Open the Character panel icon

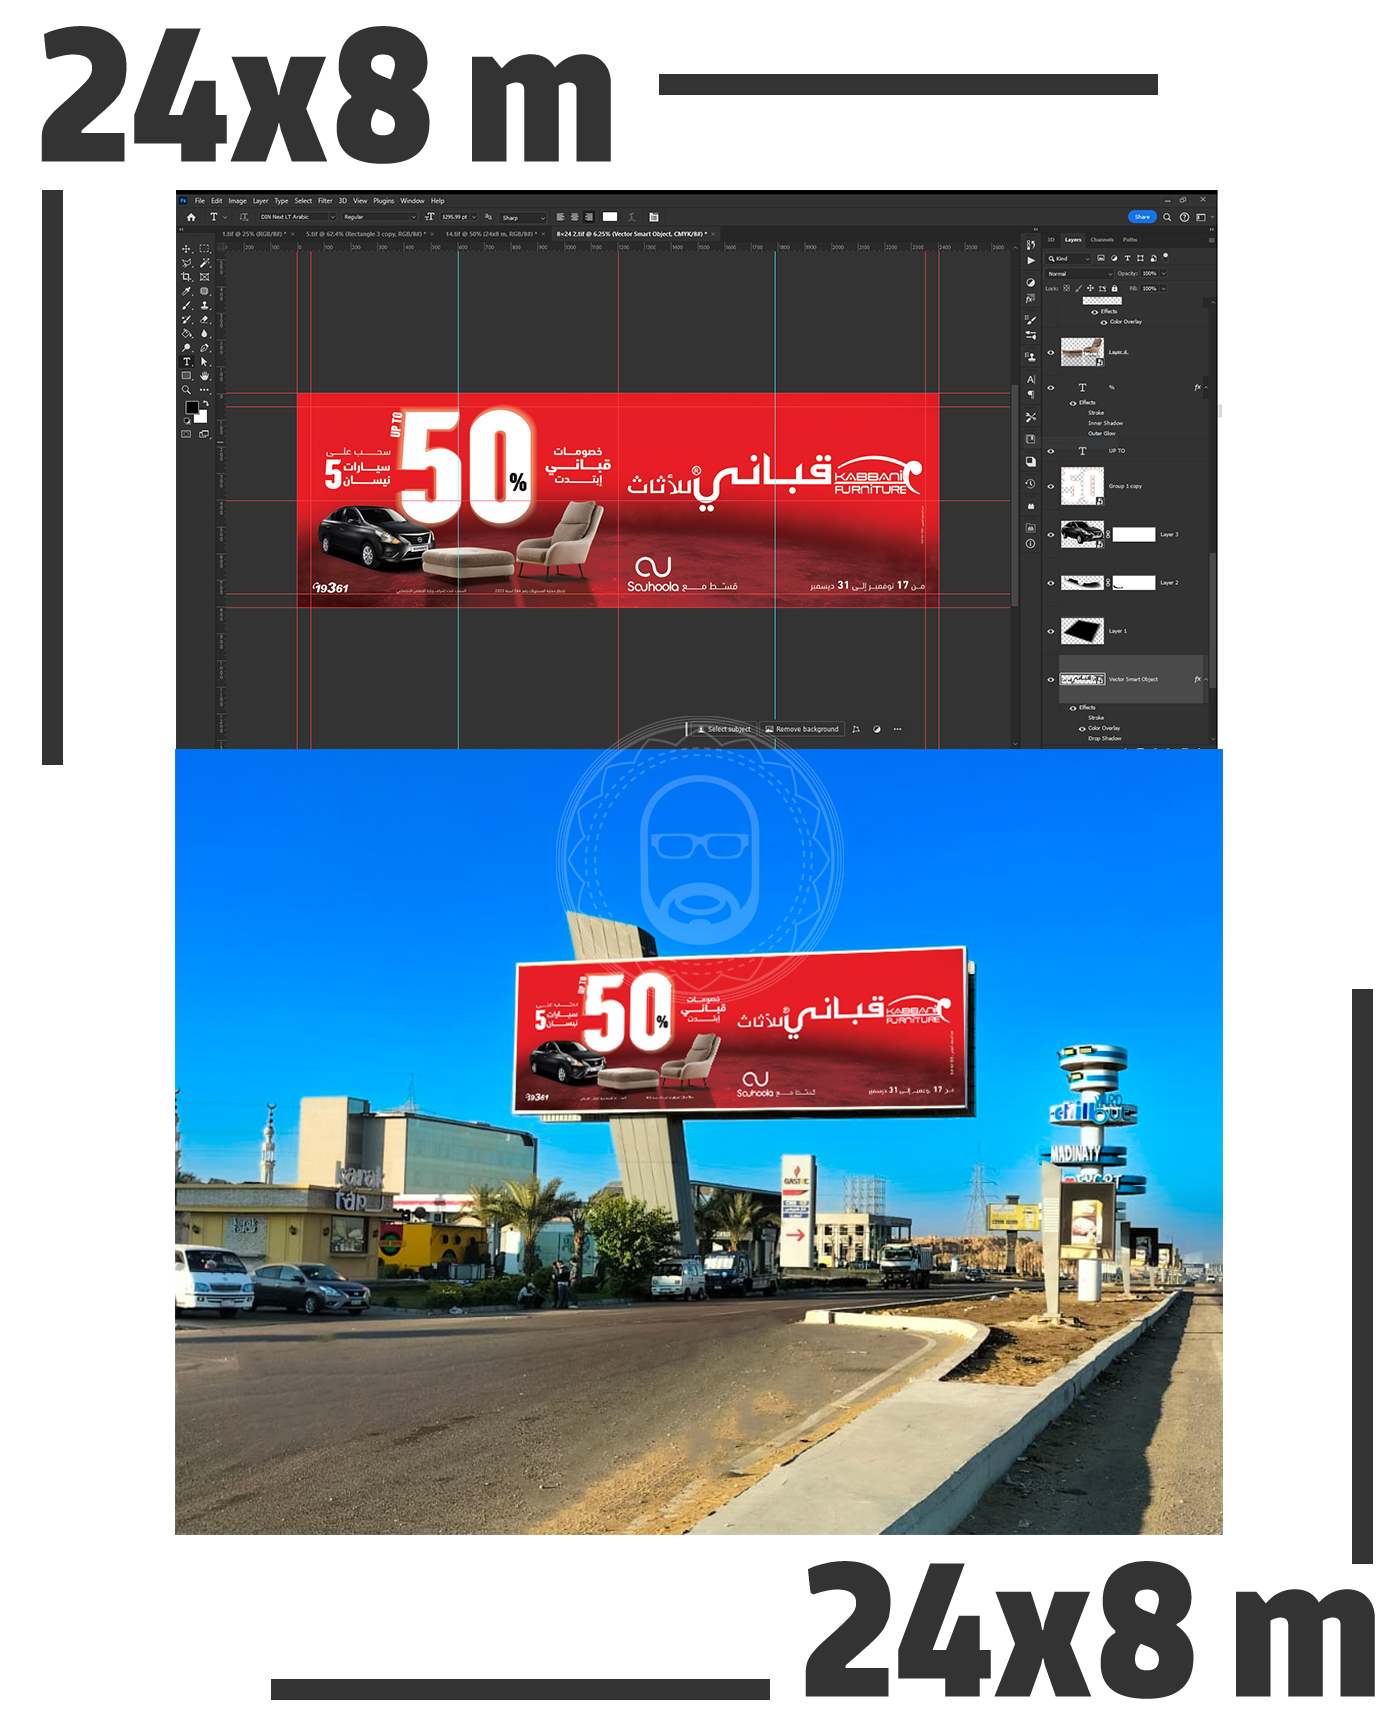[1030, 380]
